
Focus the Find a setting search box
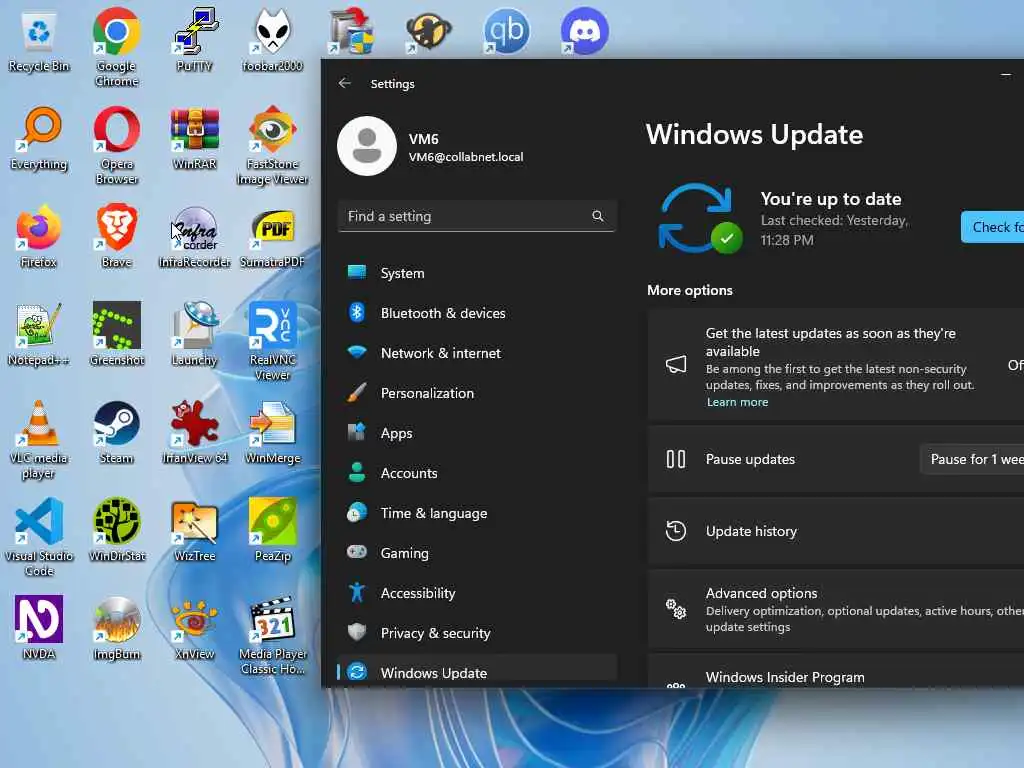coord(477,216)
